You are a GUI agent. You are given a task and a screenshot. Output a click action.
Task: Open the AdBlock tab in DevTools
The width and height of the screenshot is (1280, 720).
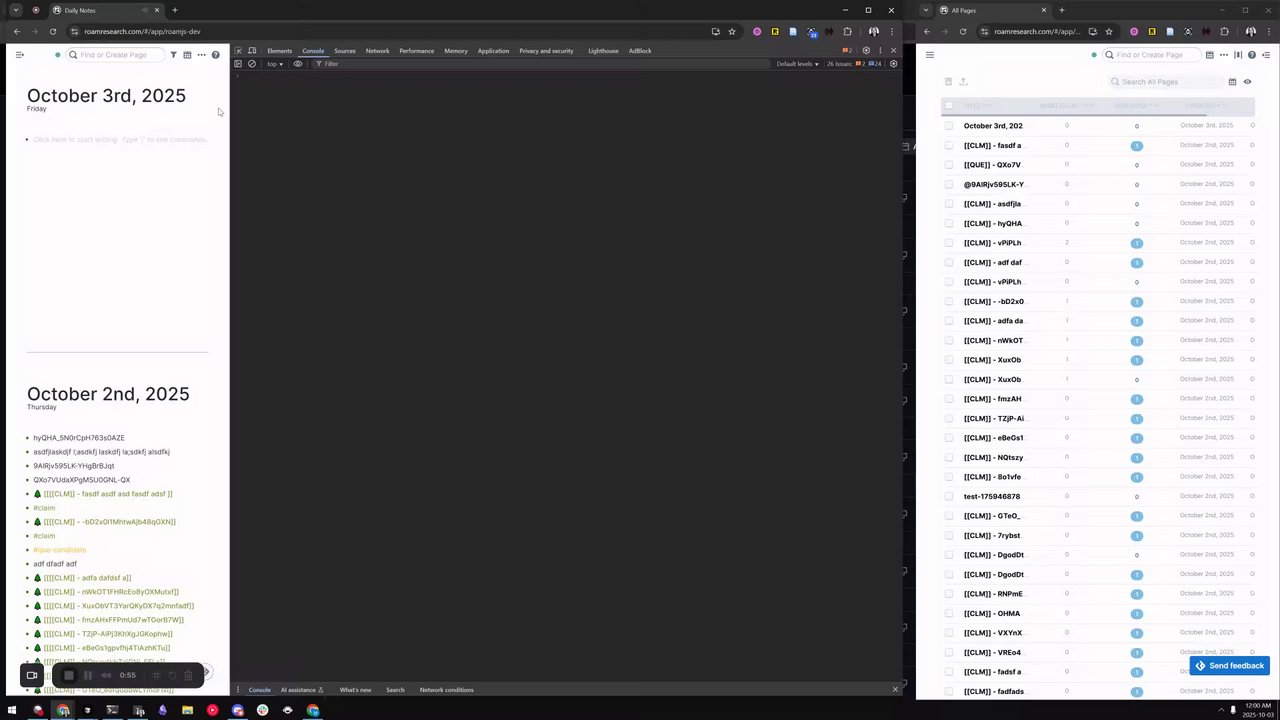(x=640, y=51)
